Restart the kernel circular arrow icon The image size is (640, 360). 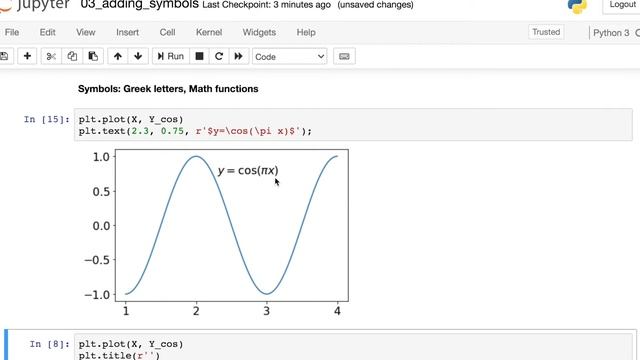tap(219, 56)
